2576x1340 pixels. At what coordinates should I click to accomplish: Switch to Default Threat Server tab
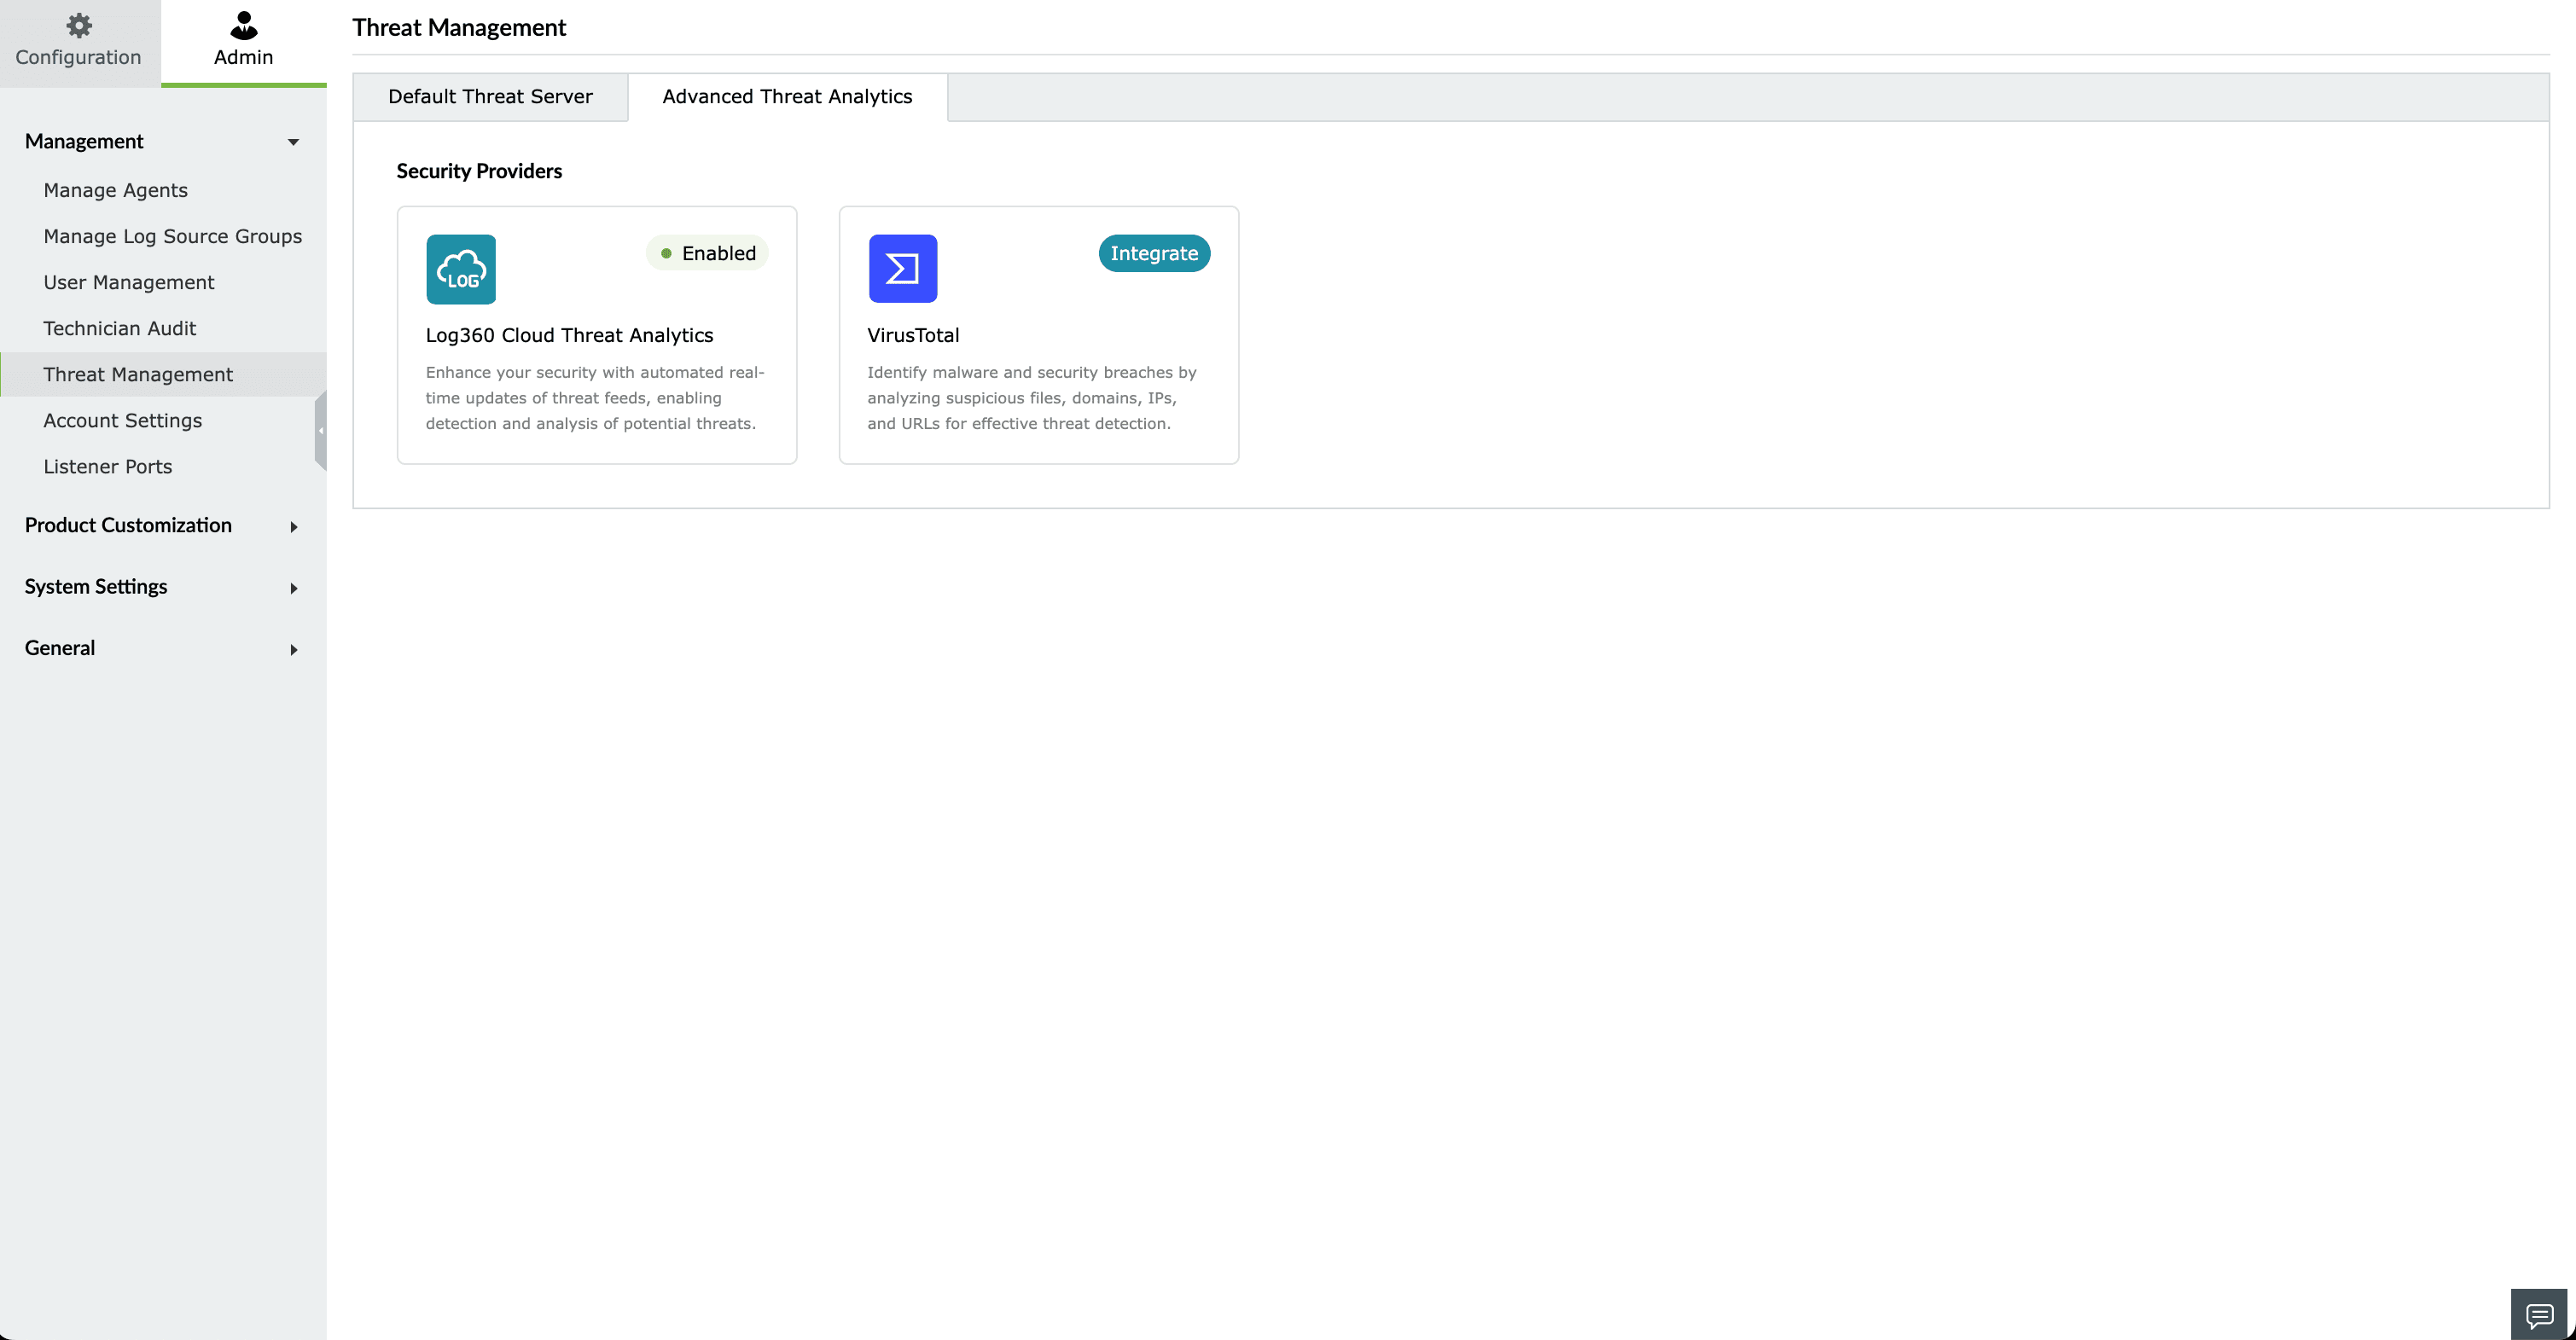490,97
